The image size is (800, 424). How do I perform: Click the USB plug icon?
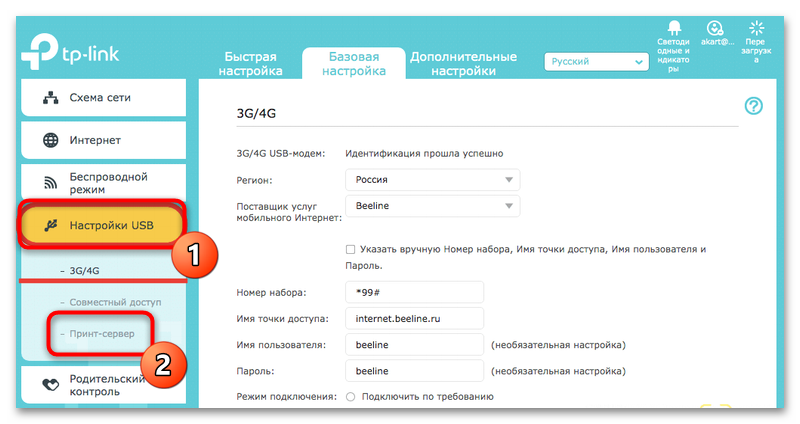click(50, 225)
